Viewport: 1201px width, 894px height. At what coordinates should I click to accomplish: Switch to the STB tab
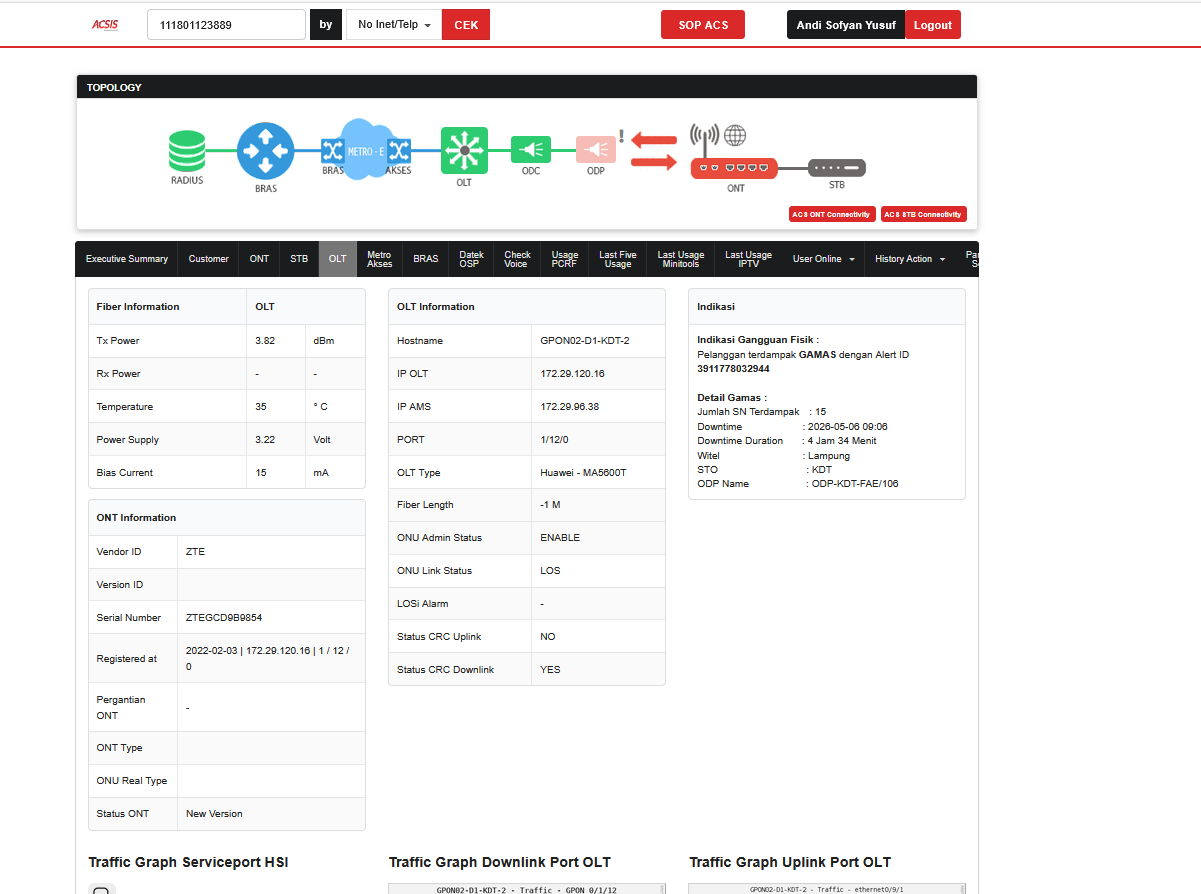pyautogui.click(x=299, y=259)
